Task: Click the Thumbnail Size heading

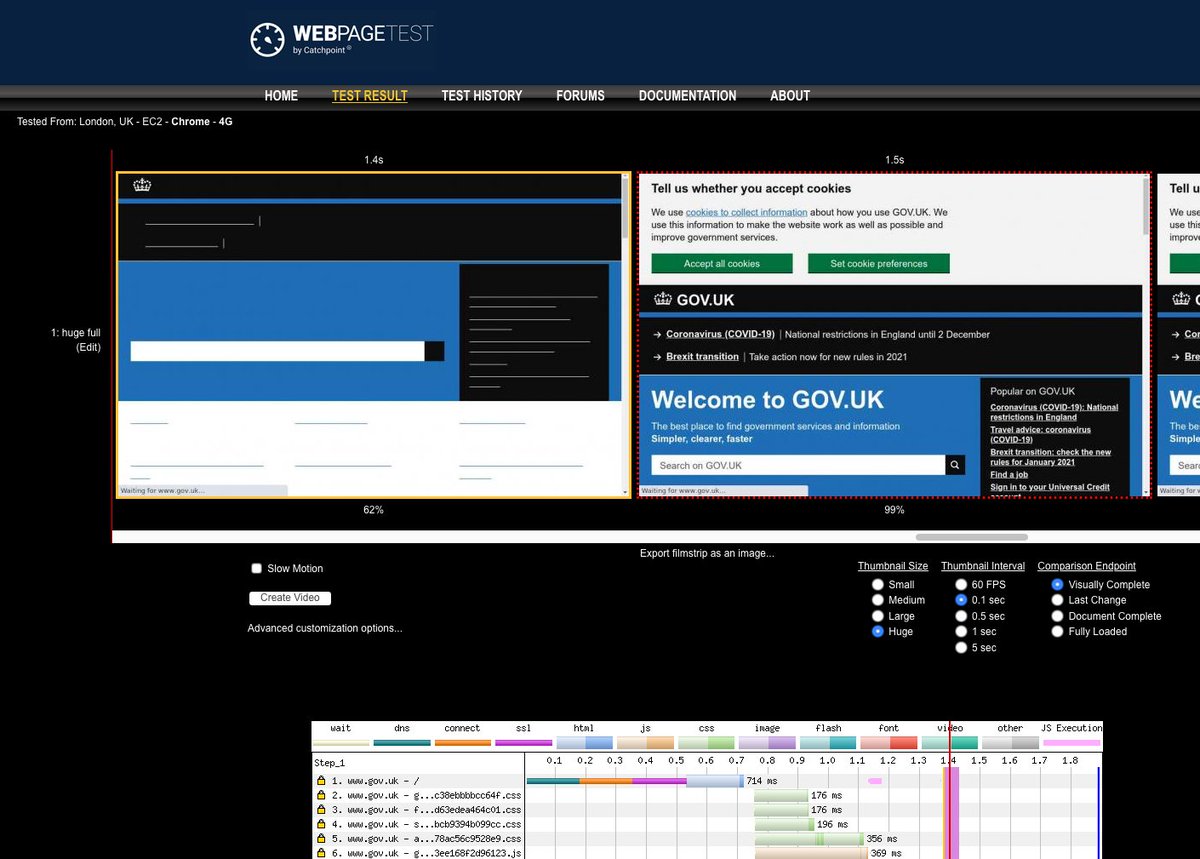Action: pyautogui.click(x=893, y=566)
